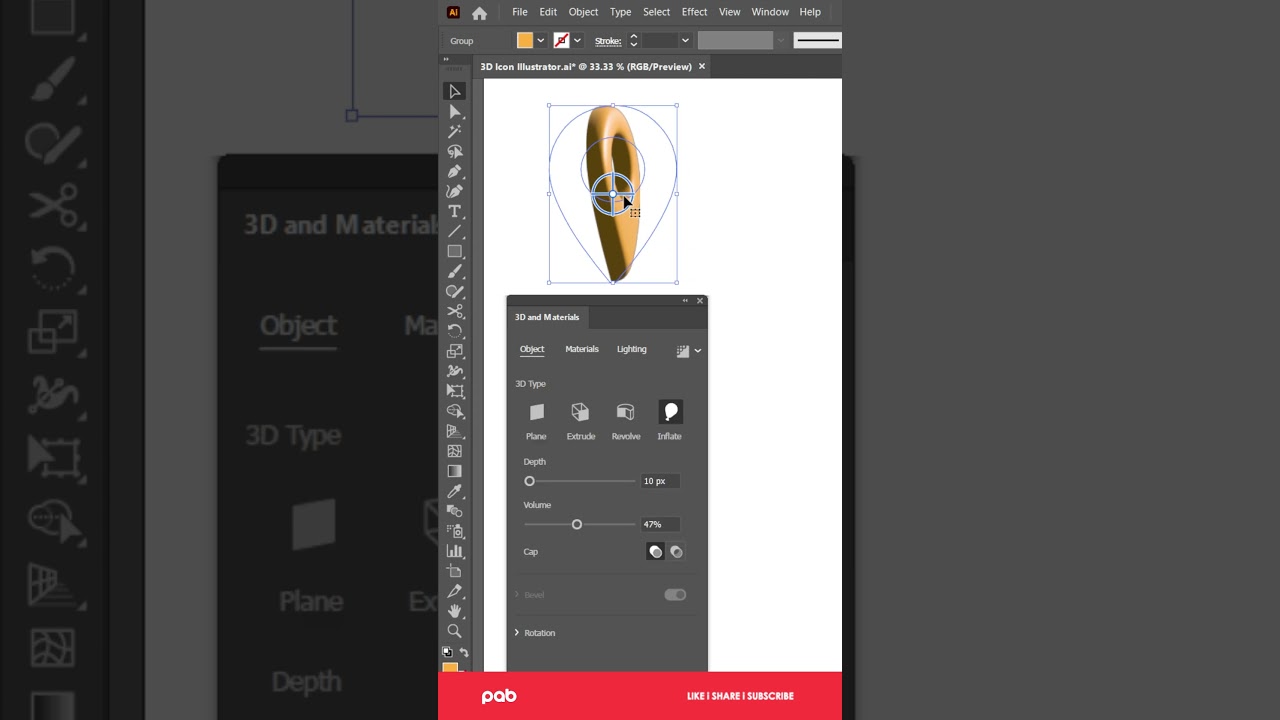Open stroke weight dropdown
The height and width of the screenshot is (720, 1280).
[x=685, y=41]
